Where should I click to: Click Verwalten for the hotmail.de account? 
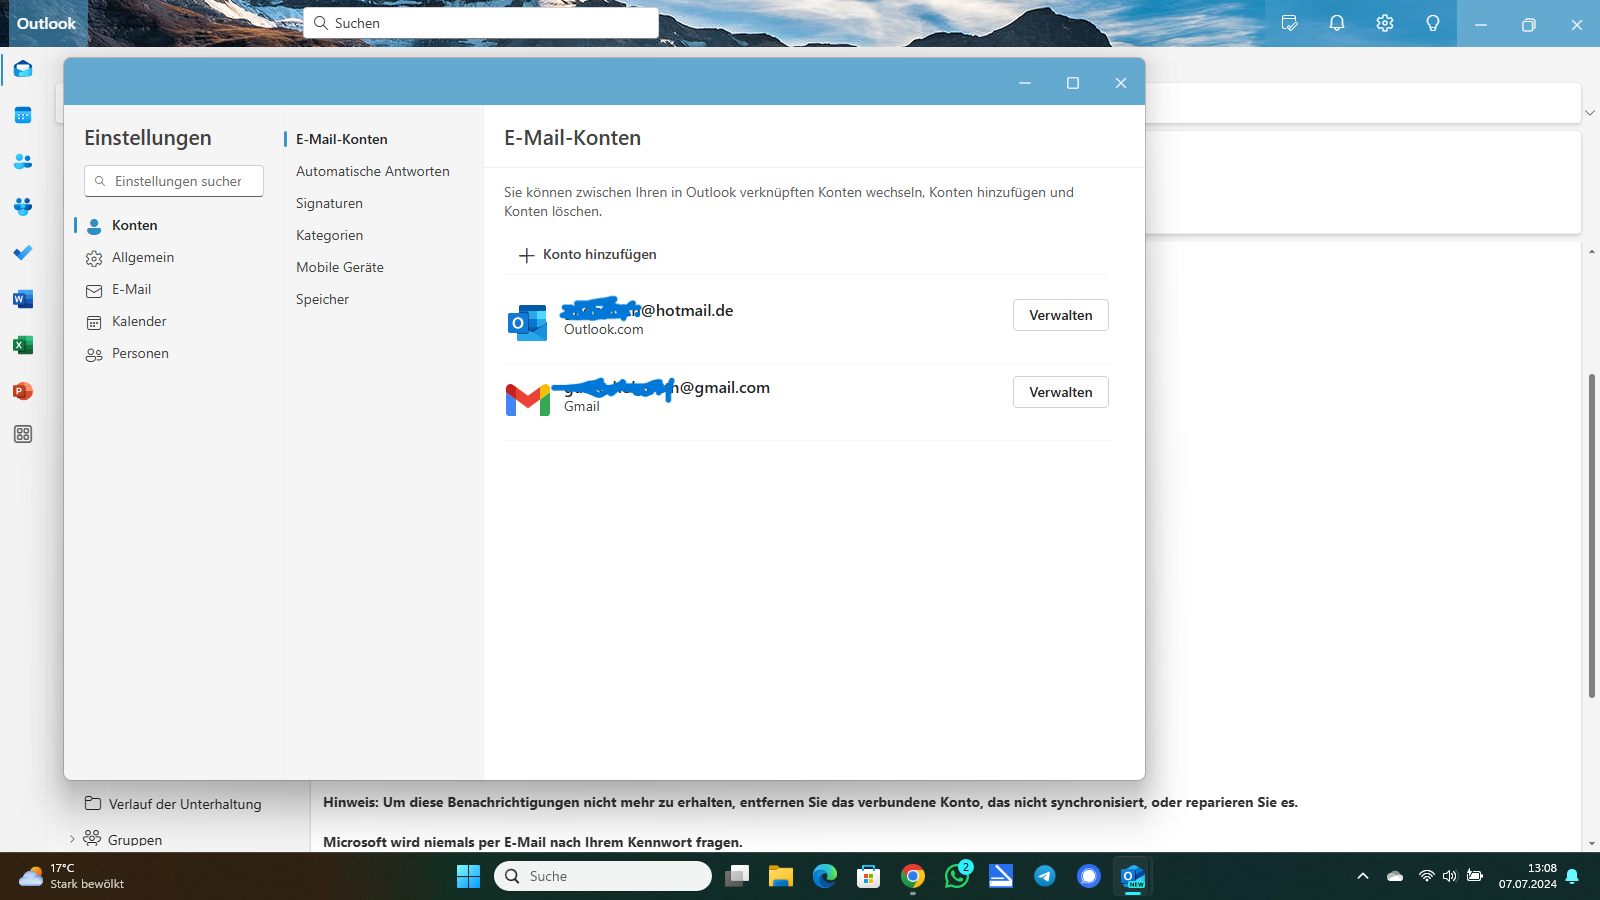click(1060, 315)
